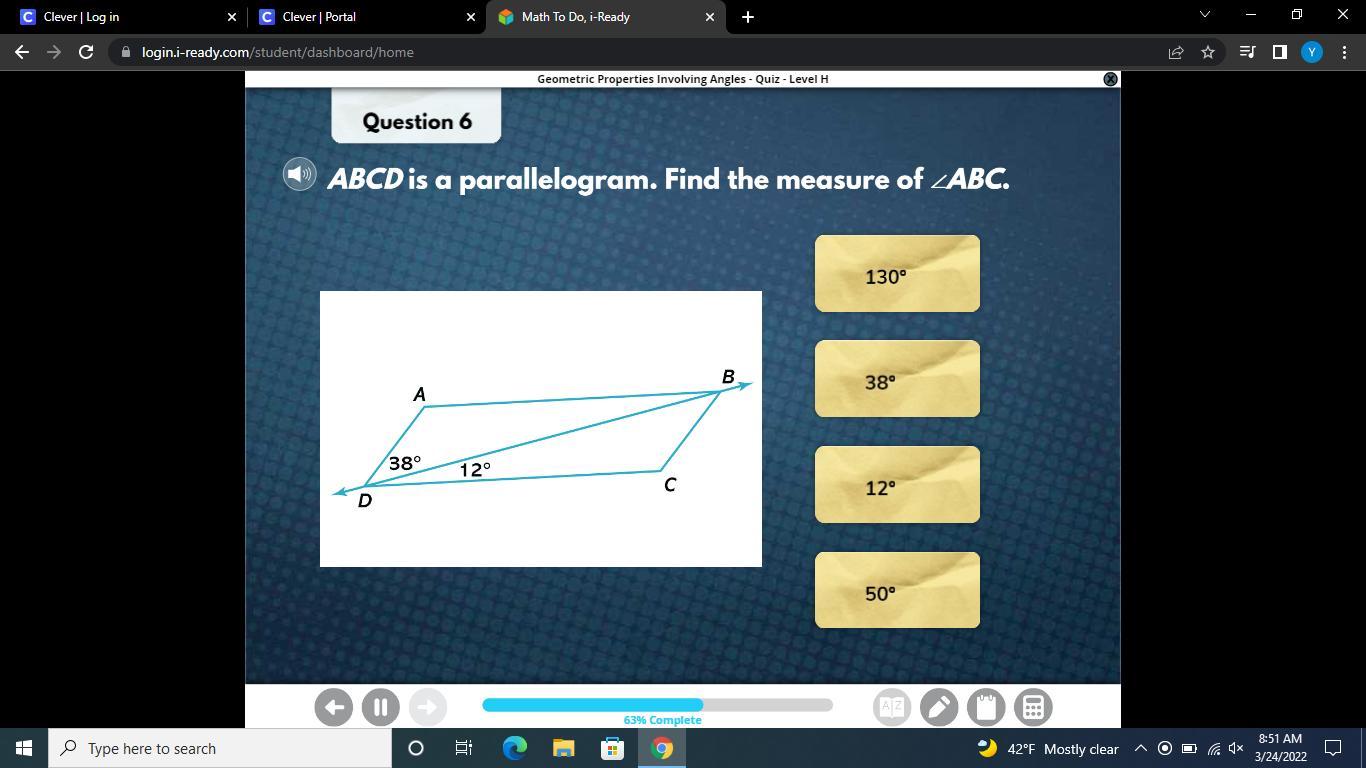1366x768 pixels.
Task: Open the calculator tool
Action: (x=1033, y=707)
